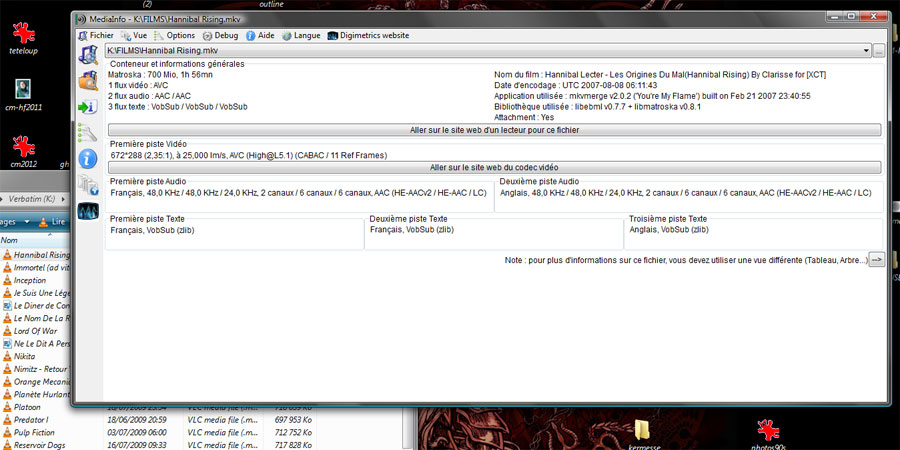Open the cm-hf2011 desktop icon
The image size is (900, 450).
pyautogui.click(x=24, y=94)
